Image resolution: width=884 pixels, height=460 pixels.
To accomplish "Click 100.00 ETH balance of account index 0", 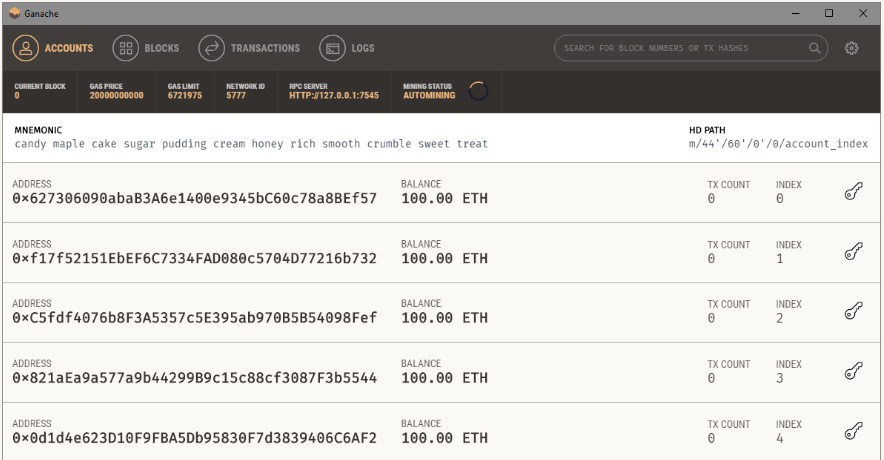I will coord(444,198).
